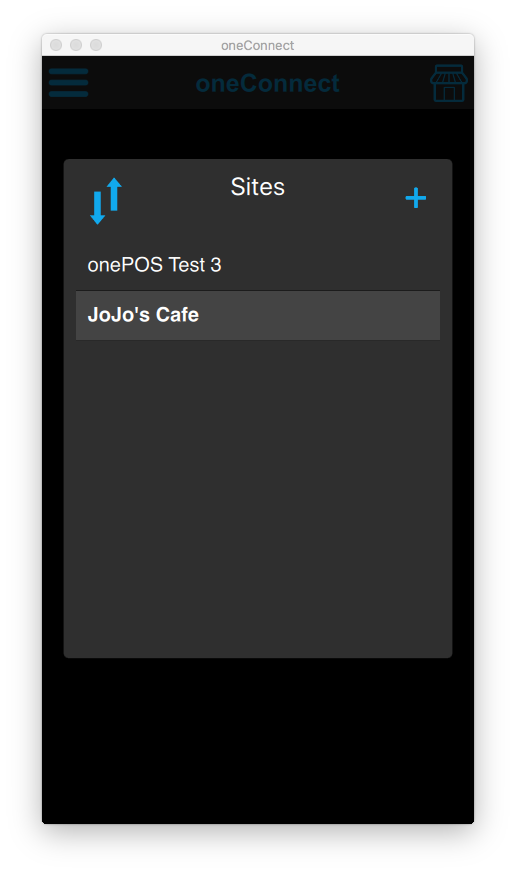This screenshot has height=874, width=516.
Task: Click black background below Sites panel
Action: coord(258,739)
